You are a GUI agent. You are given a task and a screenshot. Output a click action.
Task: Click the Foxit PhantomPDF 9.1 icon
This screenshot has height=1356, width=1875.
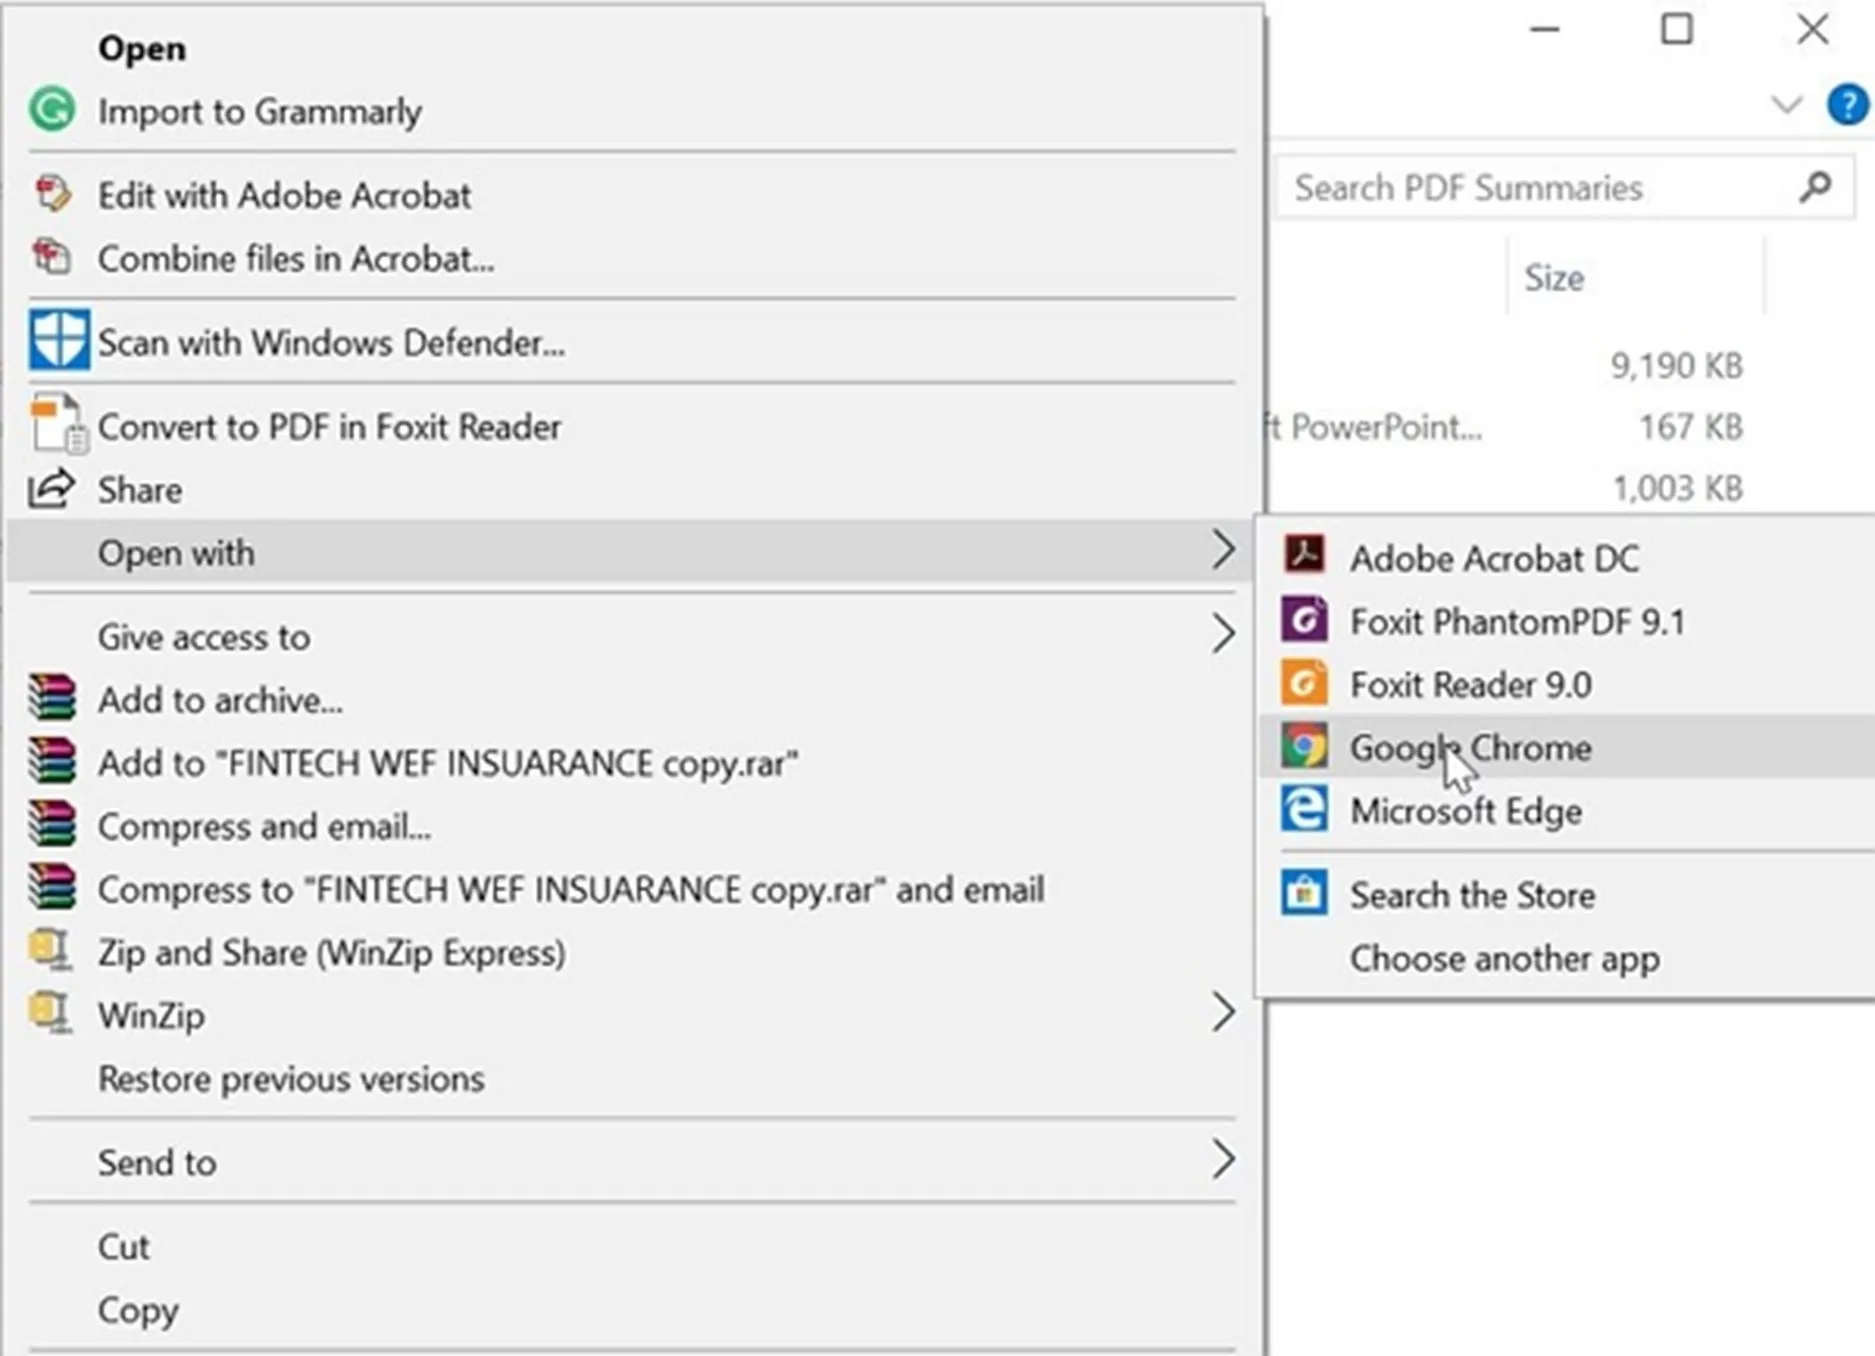[x=1304, y=620]
